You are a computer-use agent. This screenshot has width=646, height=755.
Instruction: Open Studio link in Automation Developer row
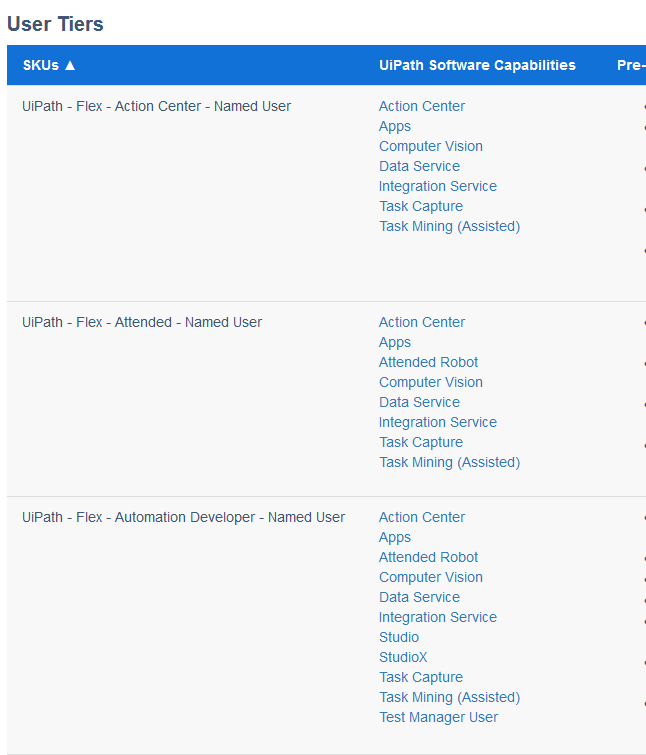[398, 637]
